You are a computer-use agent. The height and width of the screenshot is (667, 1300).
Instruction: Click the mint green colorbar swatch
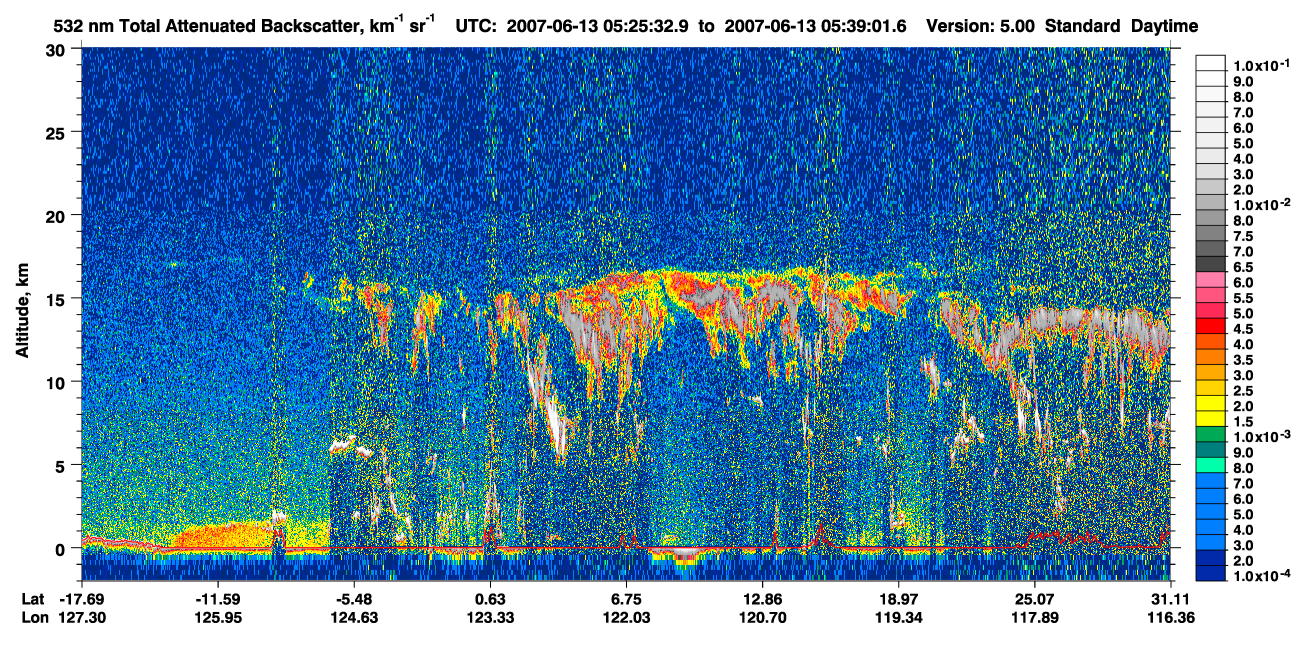[x=1210, y=466]
